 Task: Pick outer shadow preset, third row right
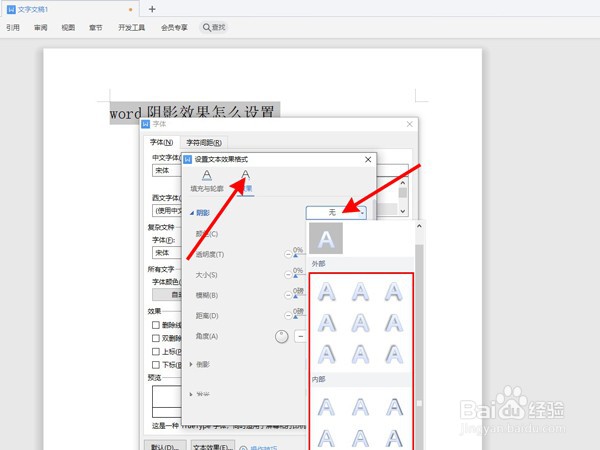pyautogui.click(x=394, y=354)
